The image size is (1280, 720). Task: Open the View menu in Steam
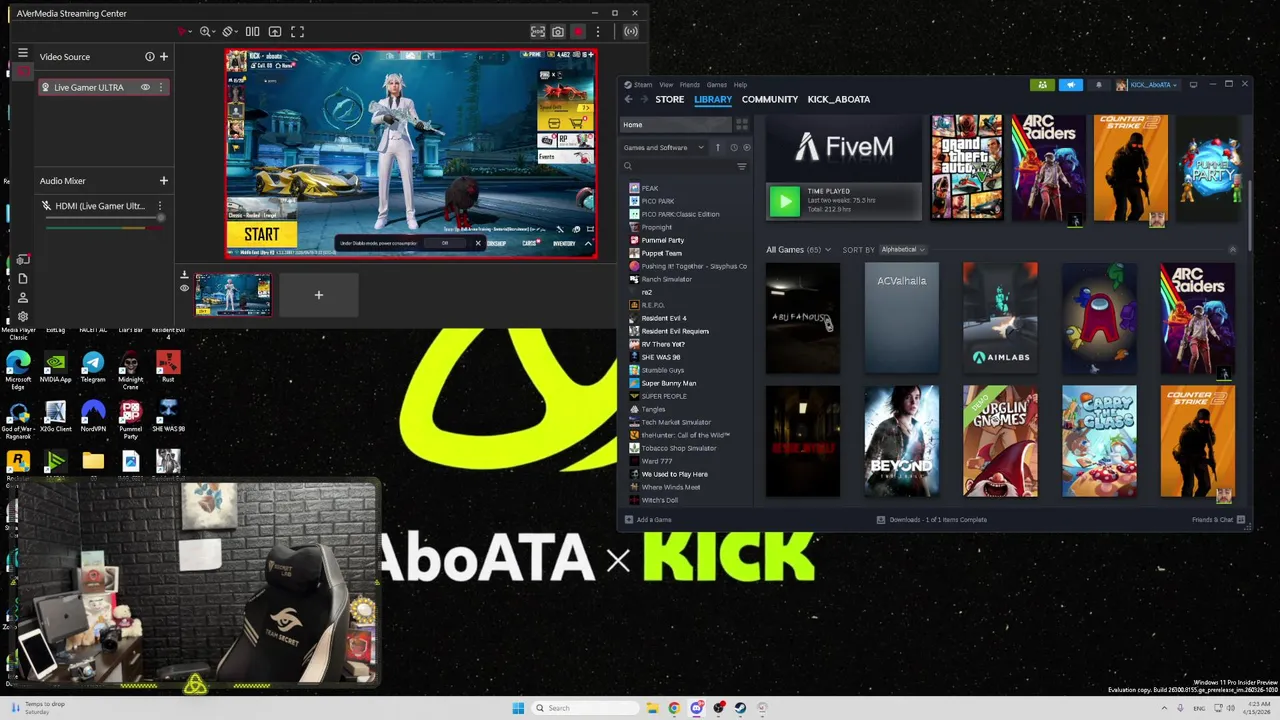[x=666, y=85]
